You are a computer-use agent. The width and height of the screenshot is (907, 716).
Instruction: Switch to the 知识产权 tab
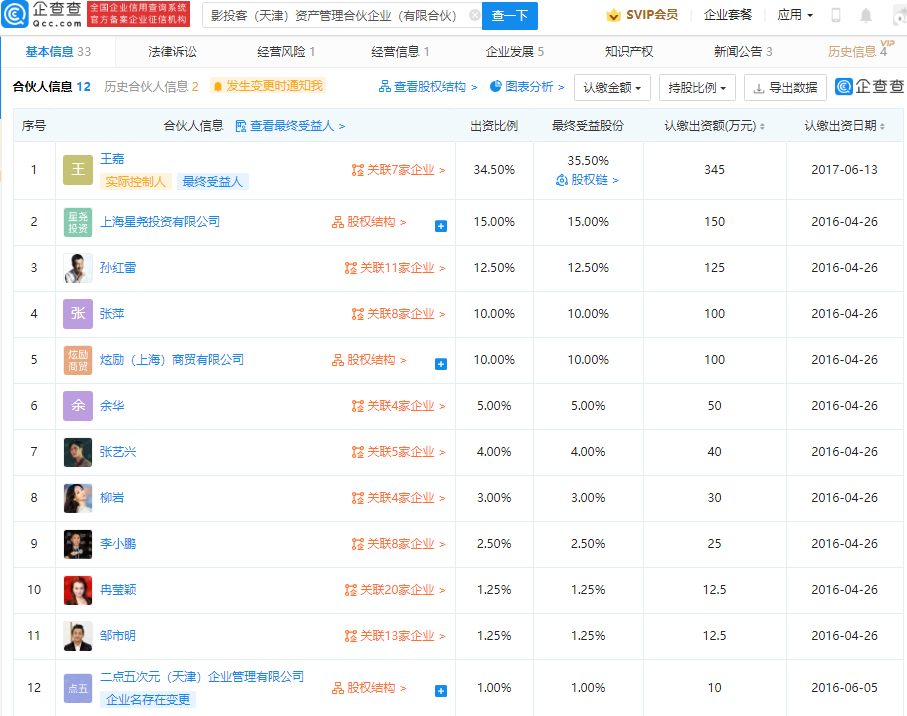point(629,51)
